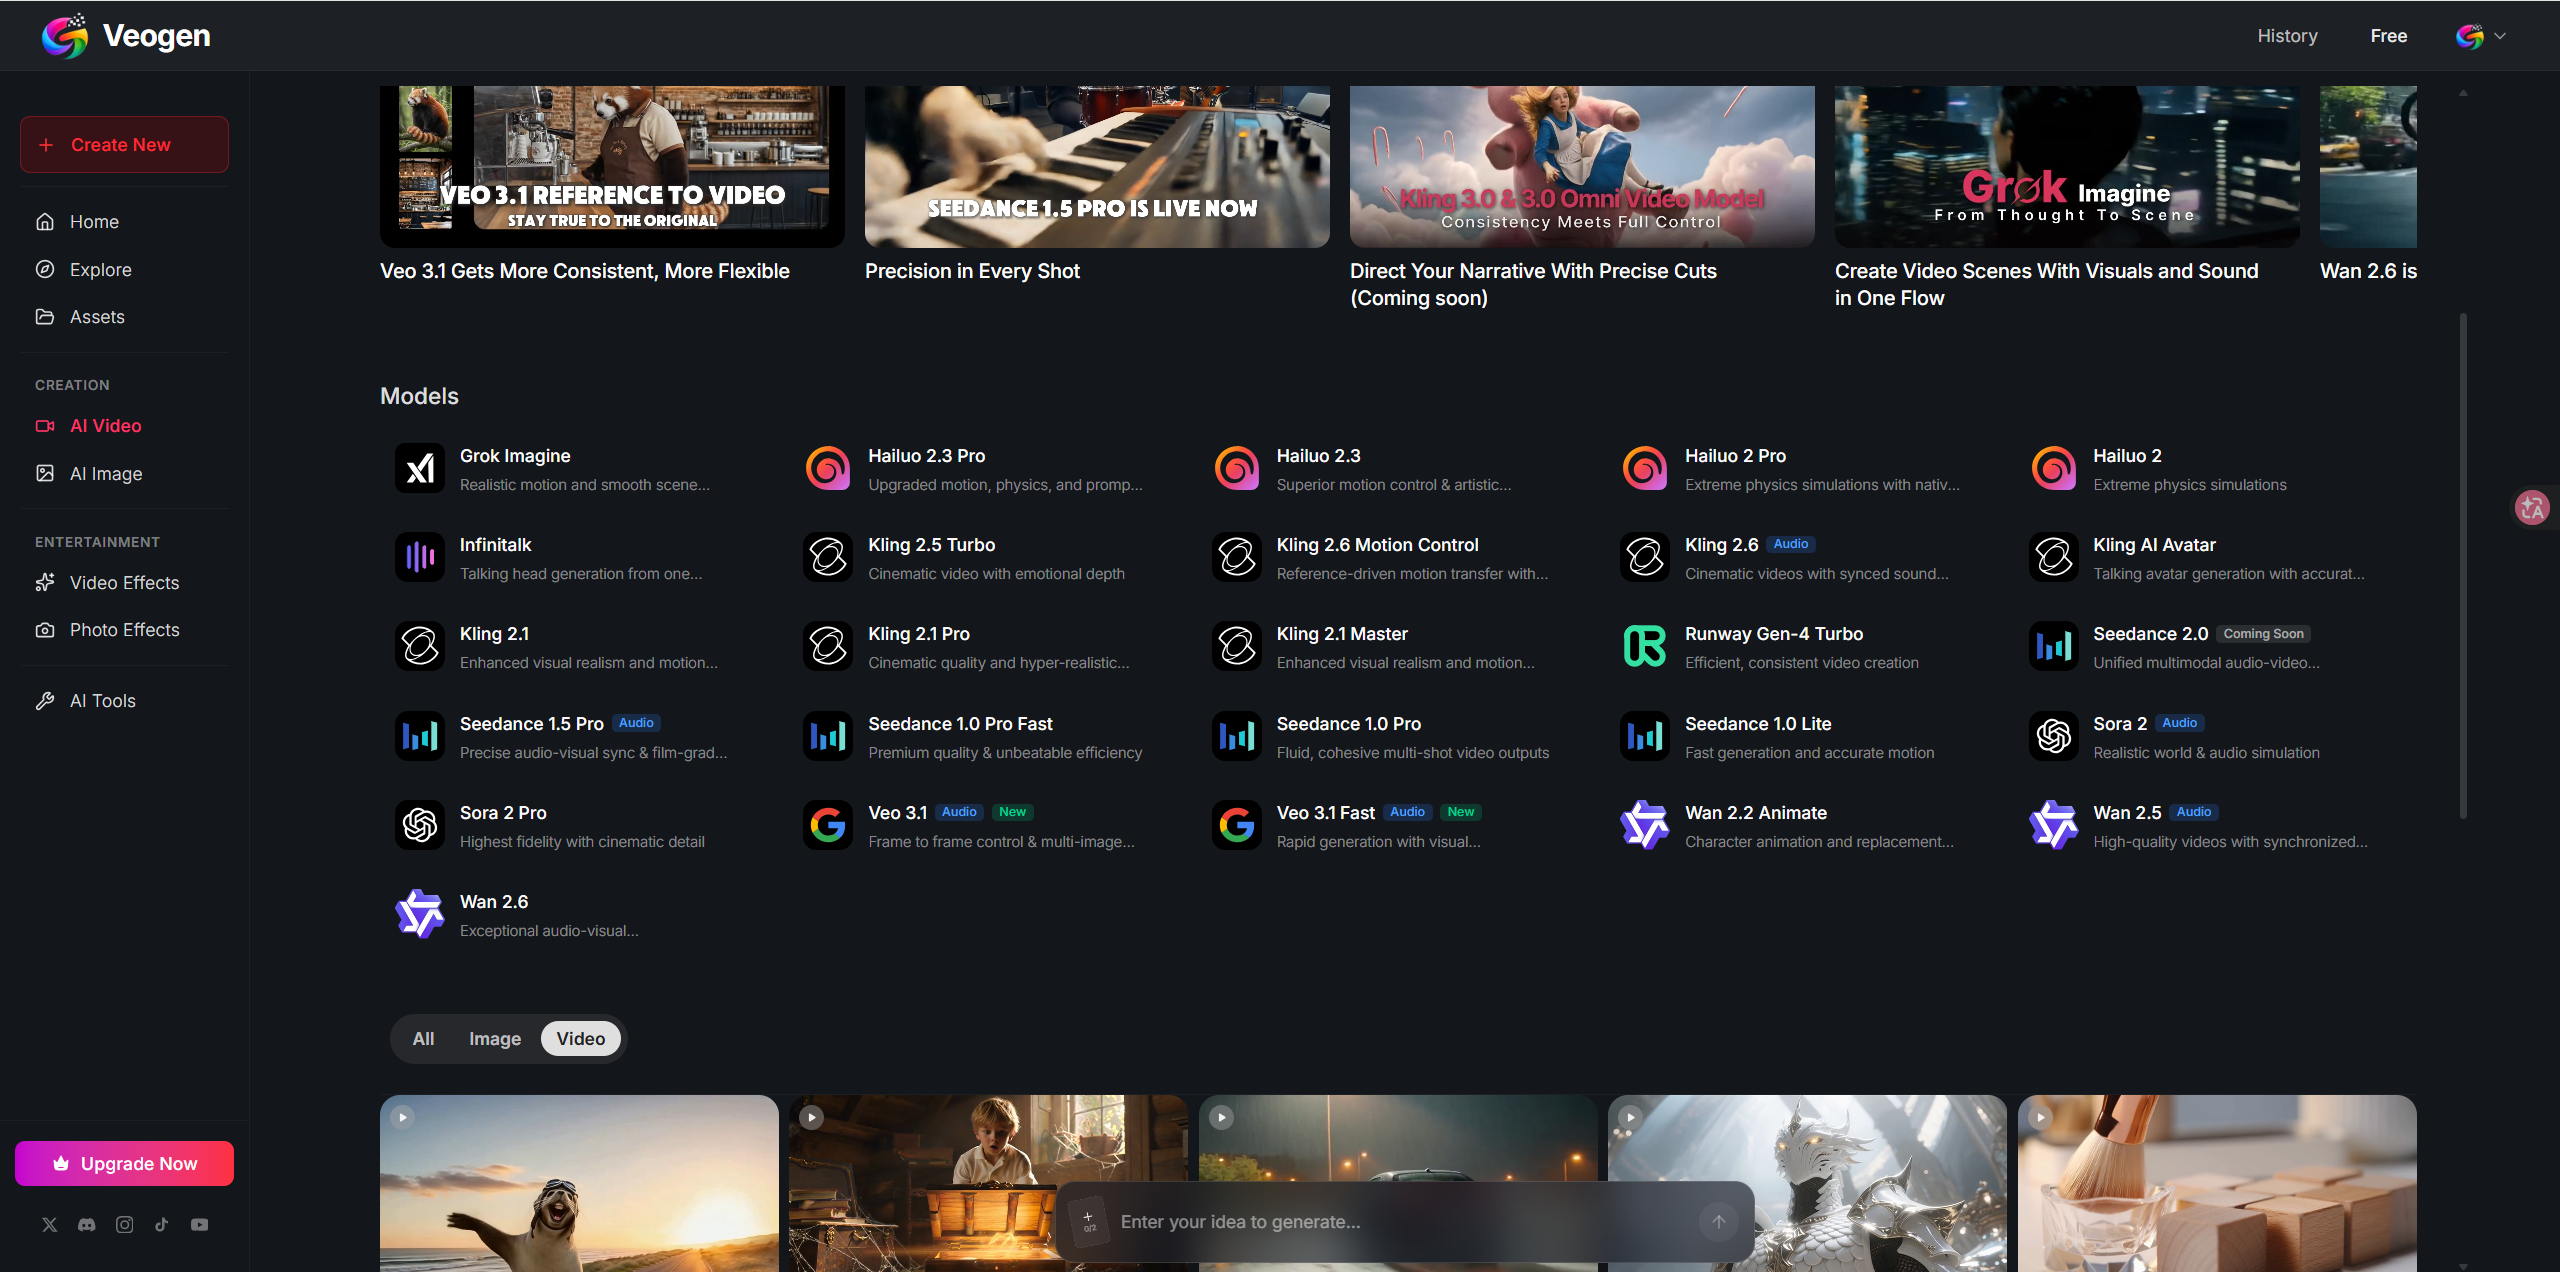Open Video Effects under Entertainment
This screenshot has width=2560, height=1272.
(123, 582)
